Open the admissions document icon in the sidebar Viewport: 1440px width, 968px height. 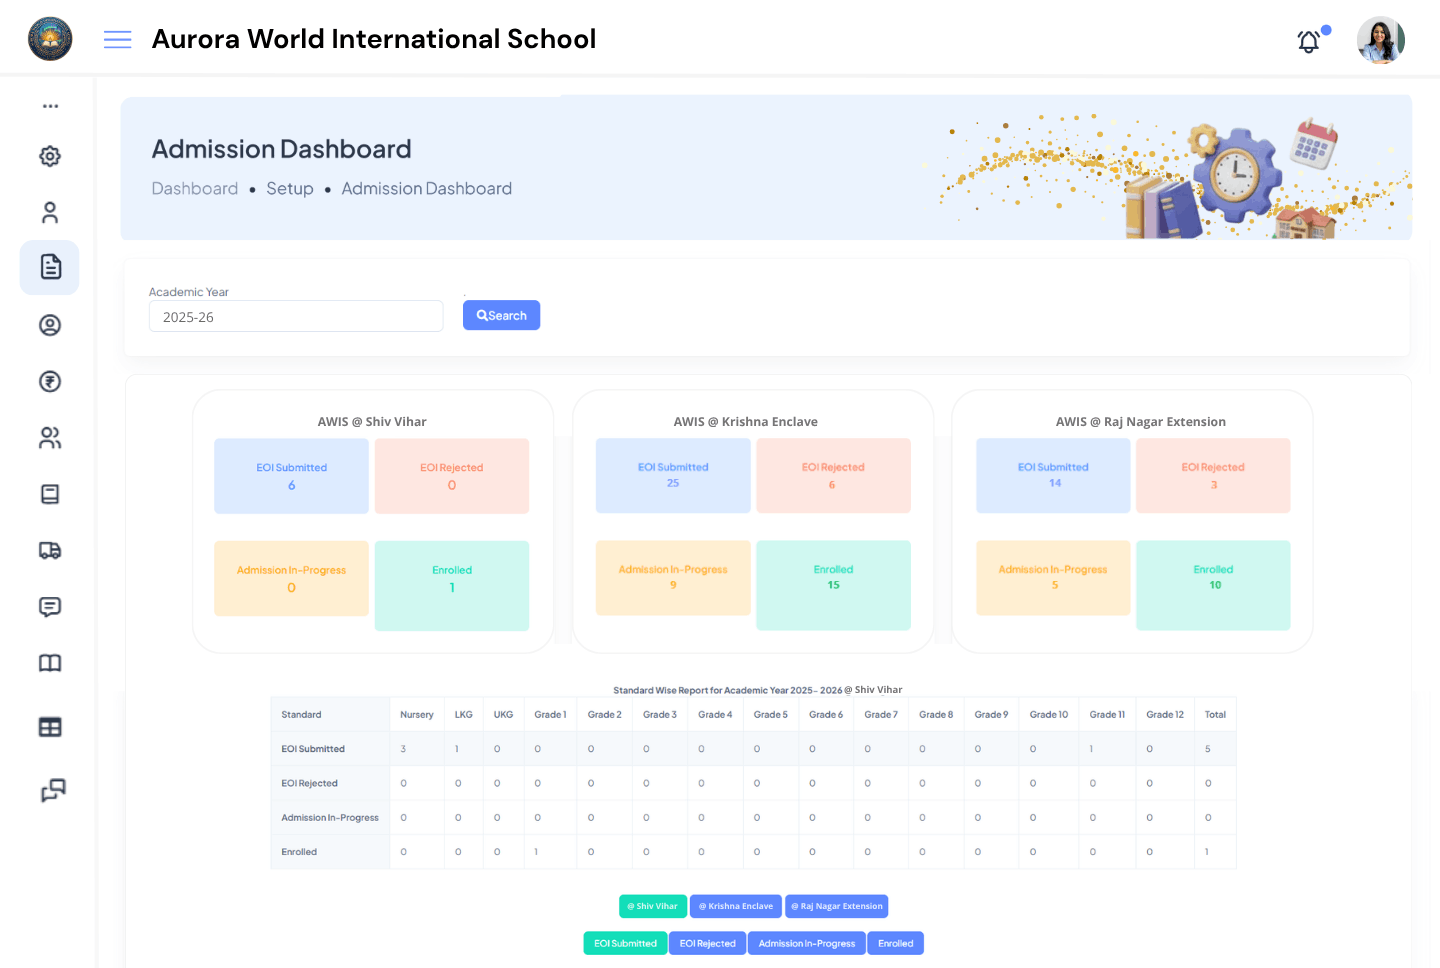point(49,267)
